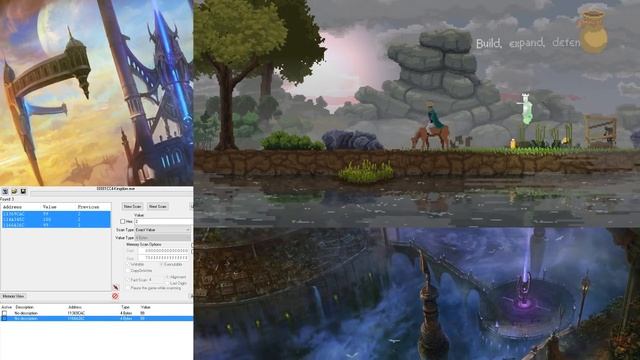Screen dimensions: 640x360
Task: Click the Found: 3 results count label
Action: point(7,199)
